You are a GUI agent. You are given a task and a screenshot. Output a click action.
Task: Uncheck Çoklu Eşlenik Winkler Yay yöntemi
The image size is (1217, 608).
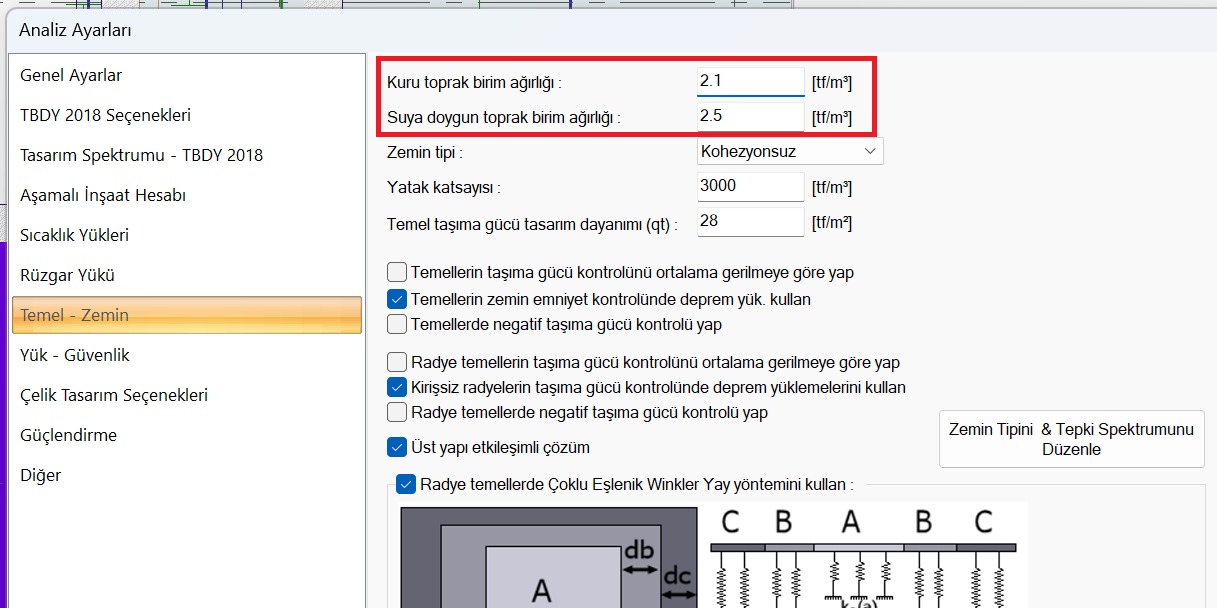coord(406,485)
